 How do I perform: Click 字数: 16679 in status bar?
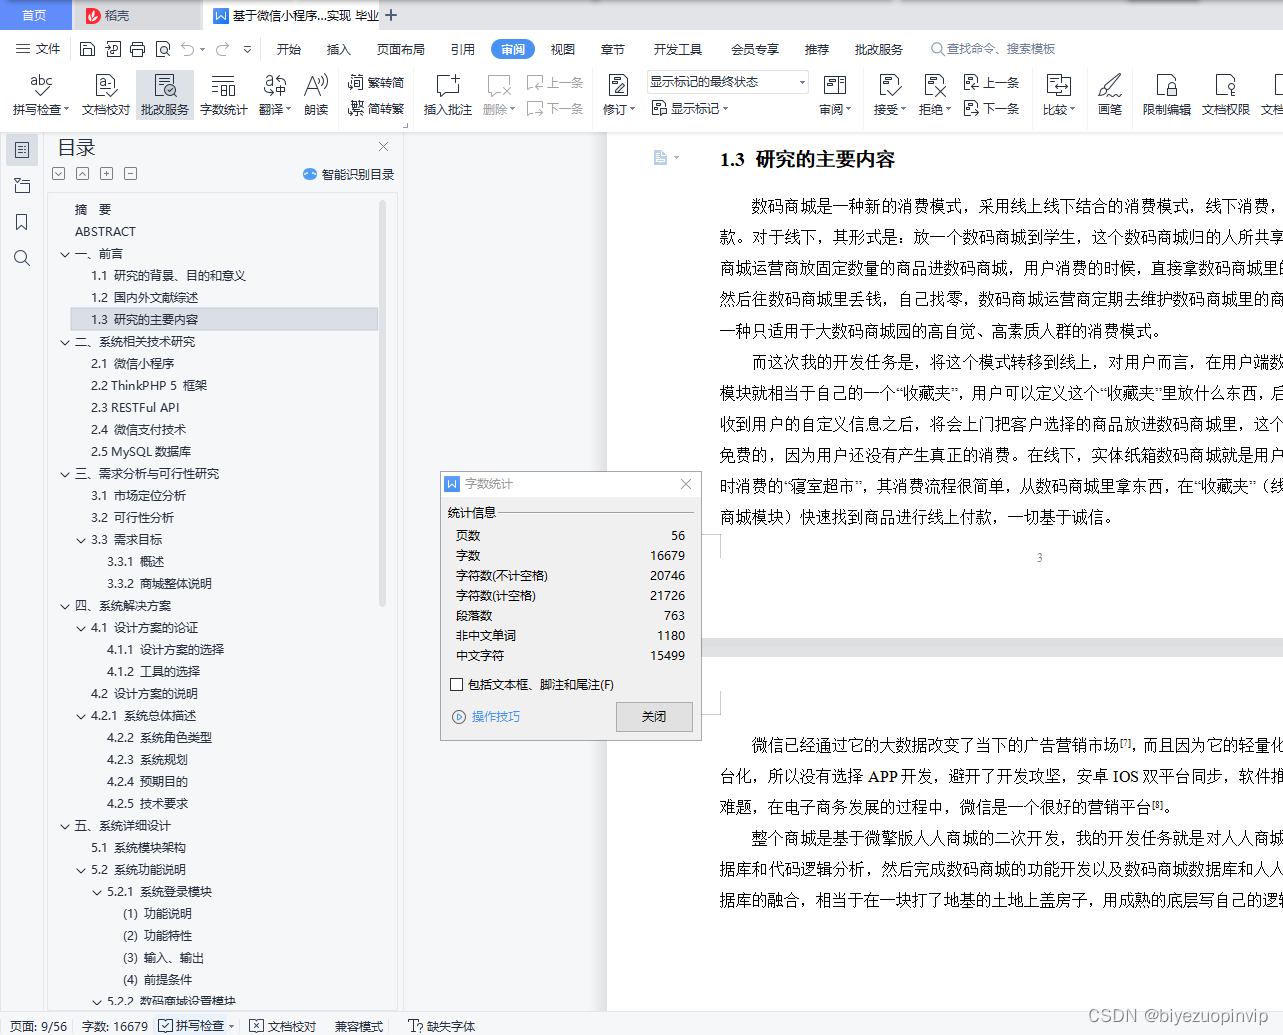point(115,1026)
